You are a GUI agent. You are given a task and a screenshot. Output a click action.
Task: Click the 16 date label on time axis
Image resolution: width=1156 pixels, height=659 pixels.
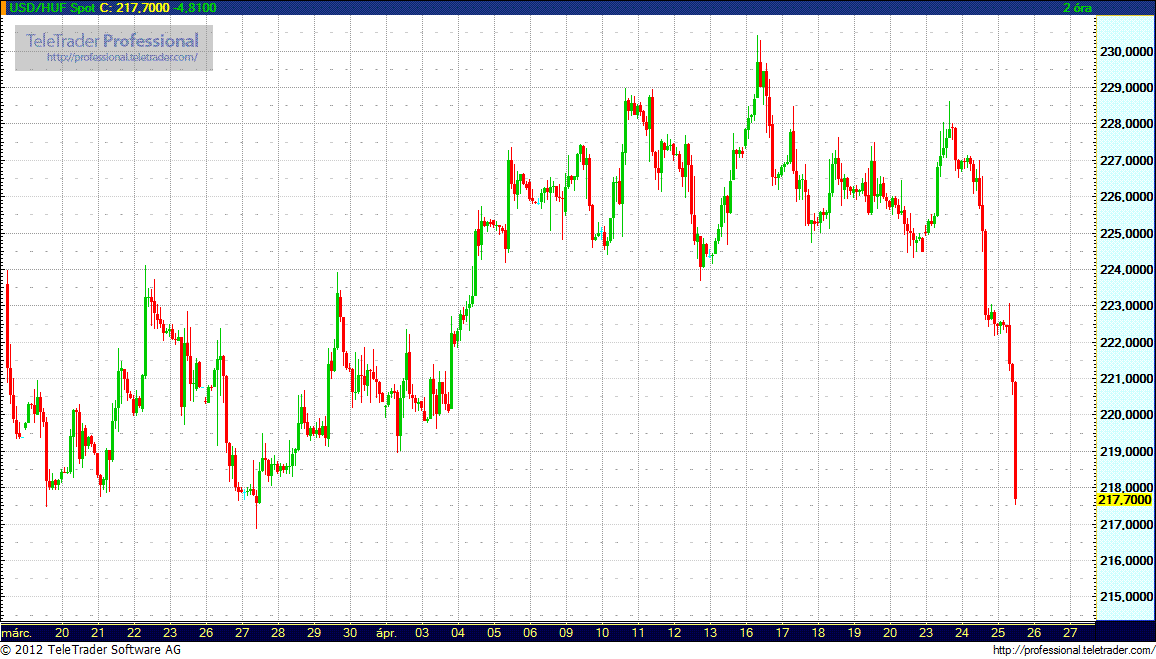[x=746, y=632]
